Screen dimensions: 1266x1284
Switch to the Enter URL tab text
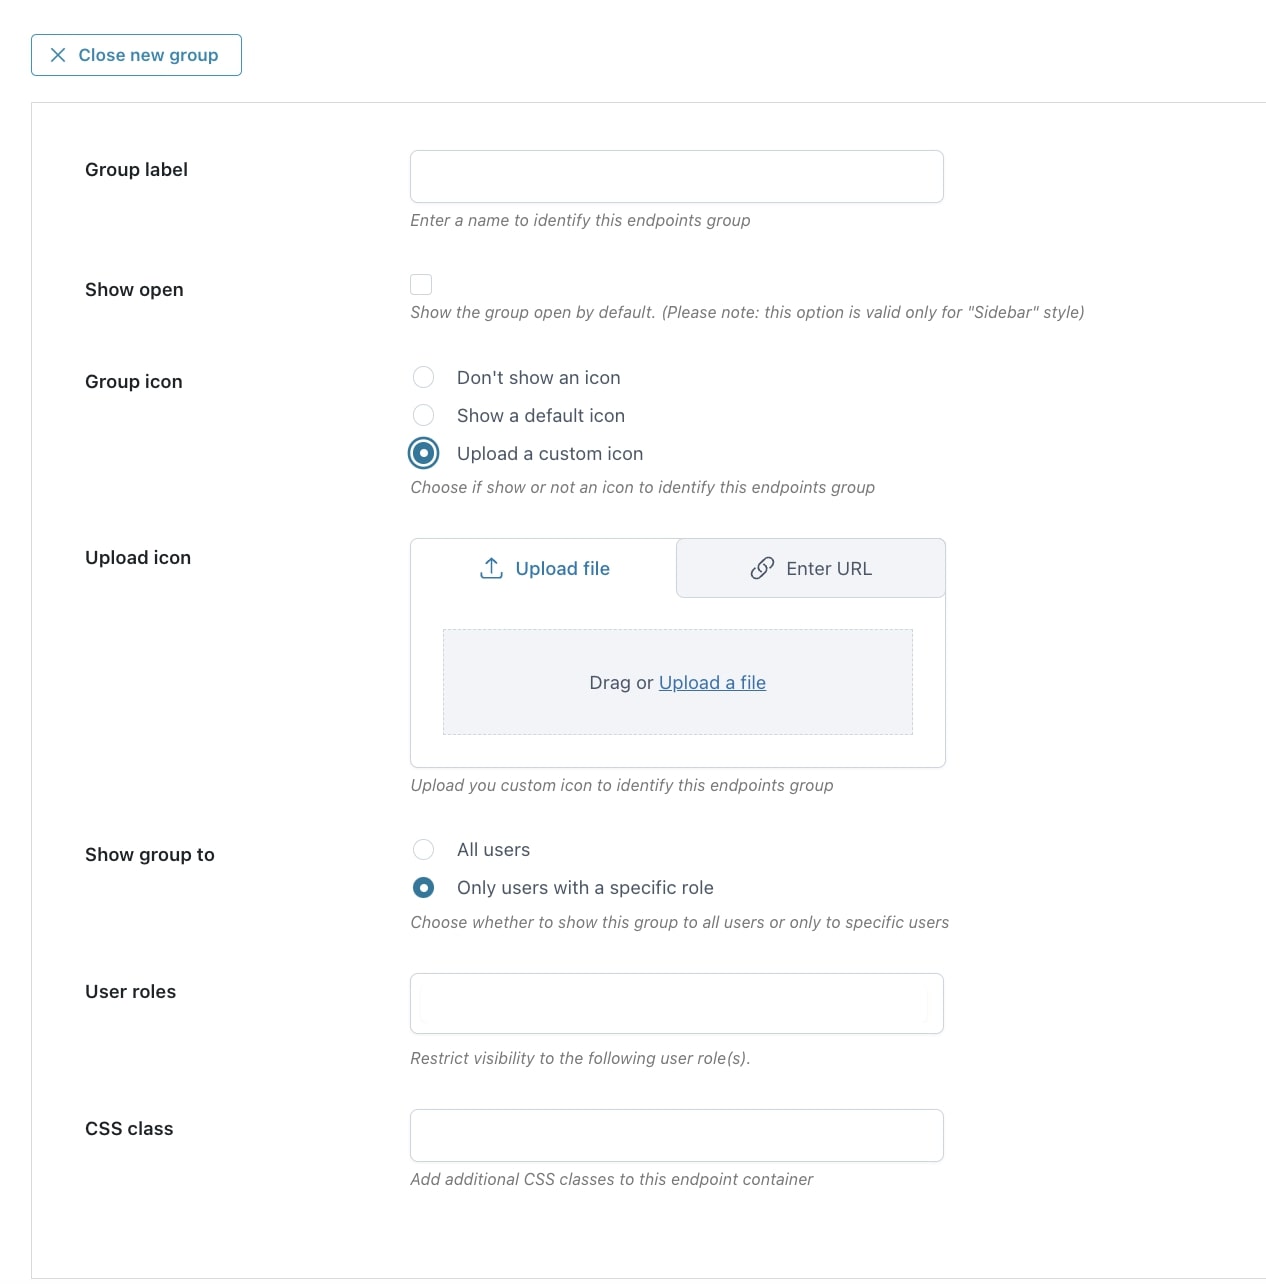pos(828,568)
